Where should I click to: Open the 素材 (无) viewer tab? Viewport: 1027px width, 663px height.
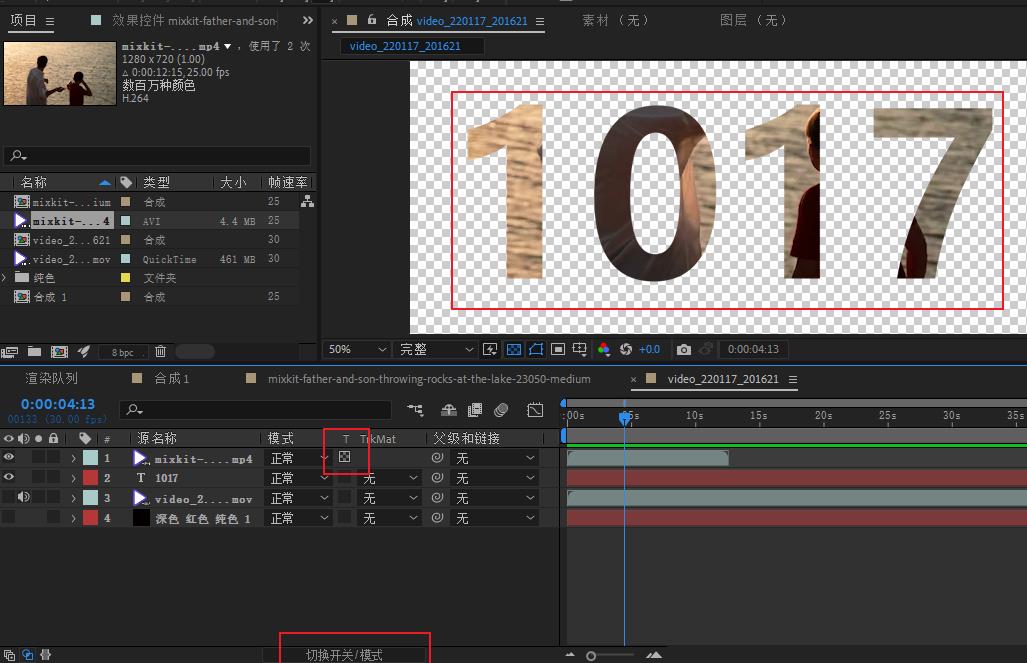pos(615,20)
